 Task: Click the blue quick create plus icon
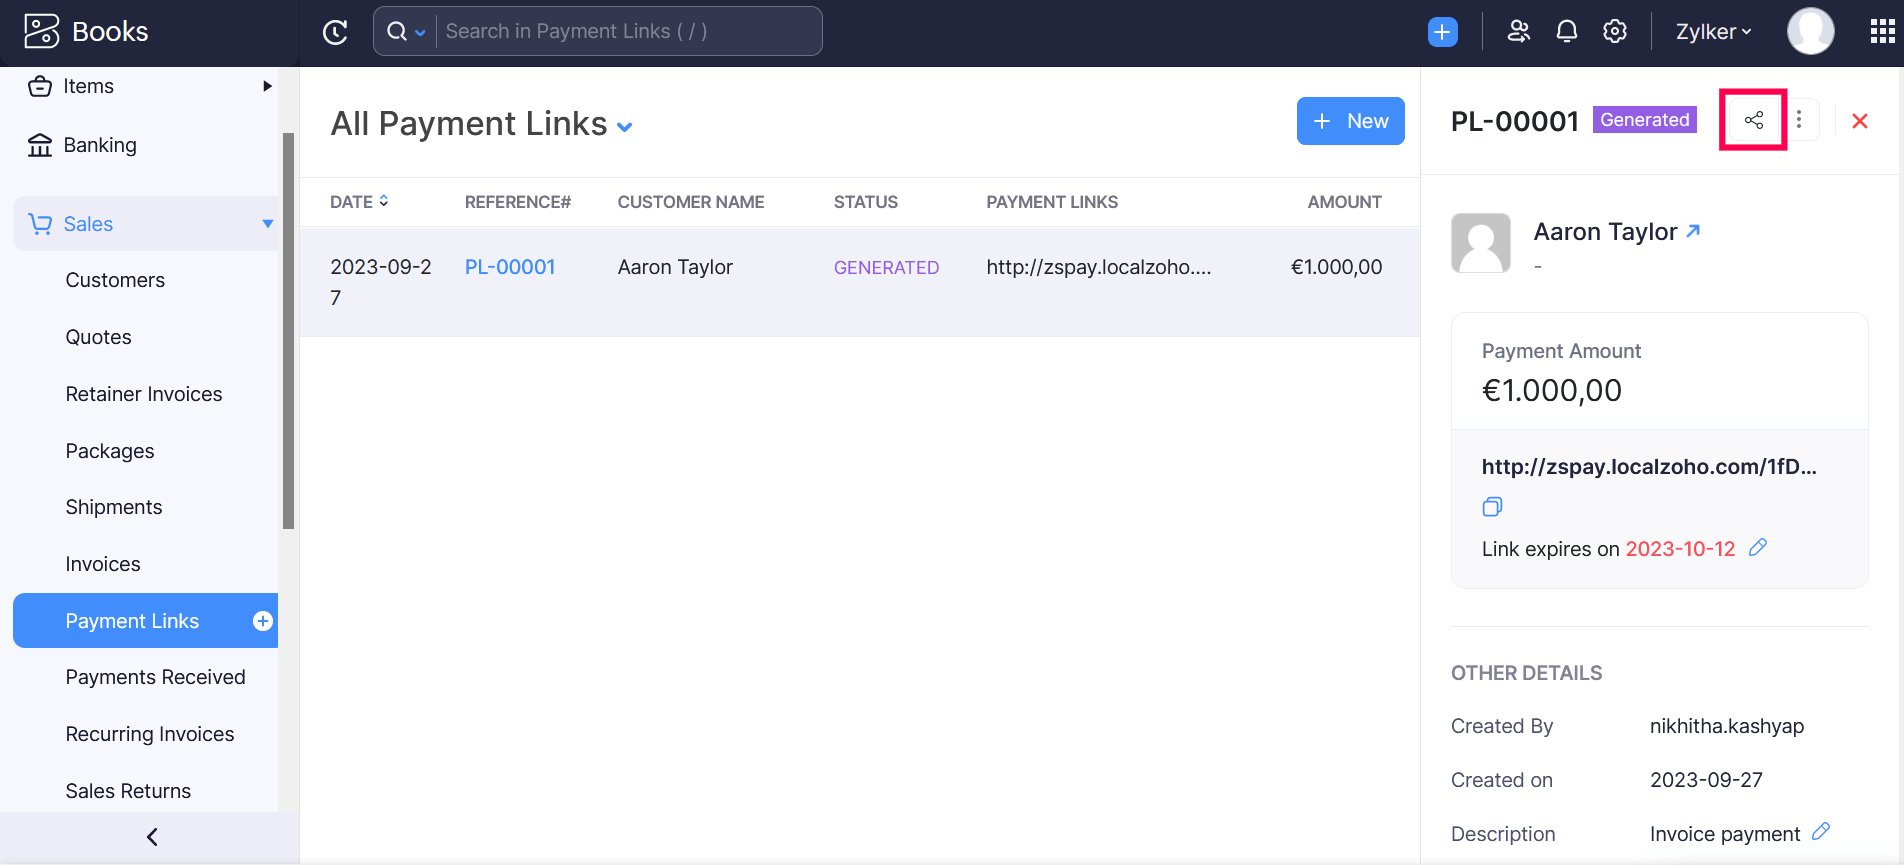tap(1442, 32)
